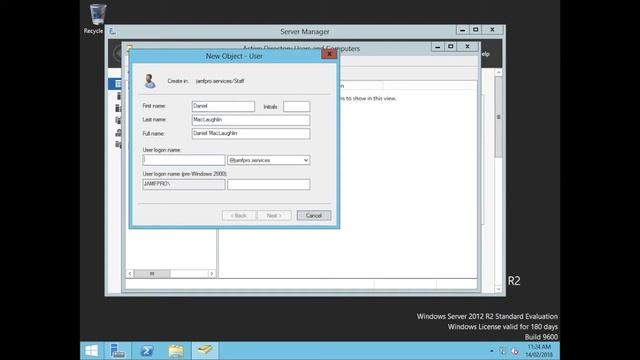Open Server Manager from the taskbar
Viewport: 640px width, 360px height.
pyautogui.click(x=118, y=351)
